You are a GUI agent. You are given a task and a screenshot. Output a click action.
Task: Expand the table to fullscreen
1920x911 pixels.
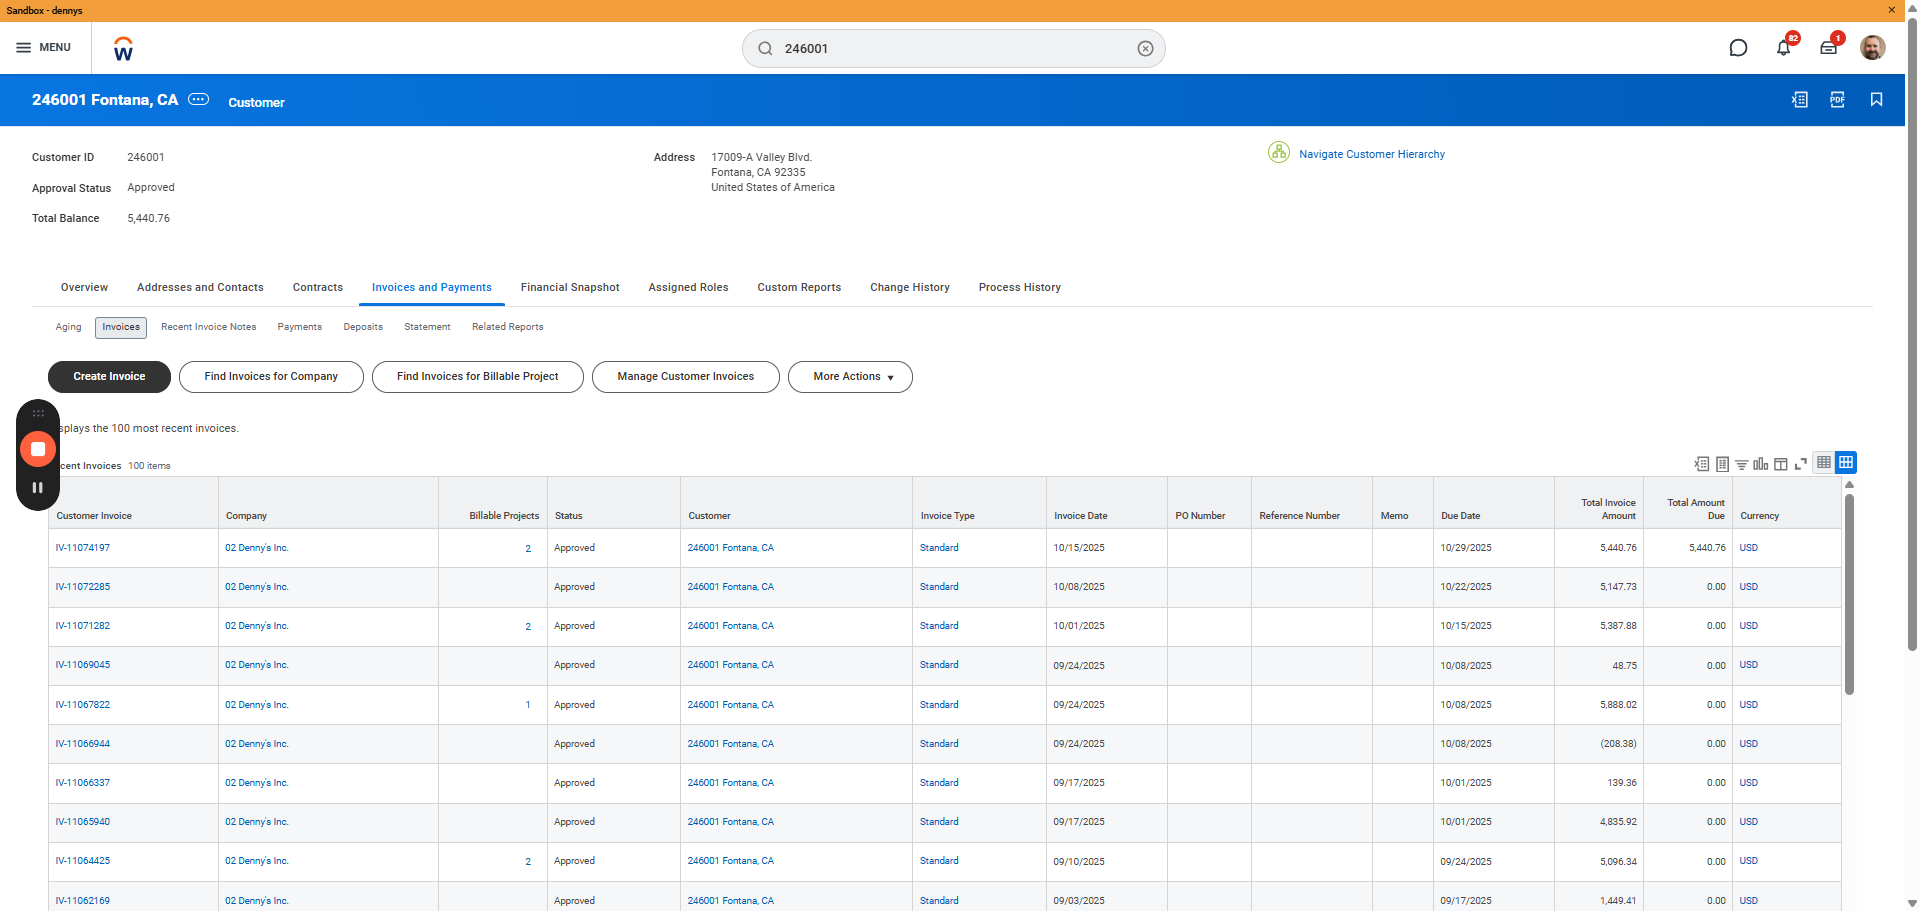click(1800, 464)
